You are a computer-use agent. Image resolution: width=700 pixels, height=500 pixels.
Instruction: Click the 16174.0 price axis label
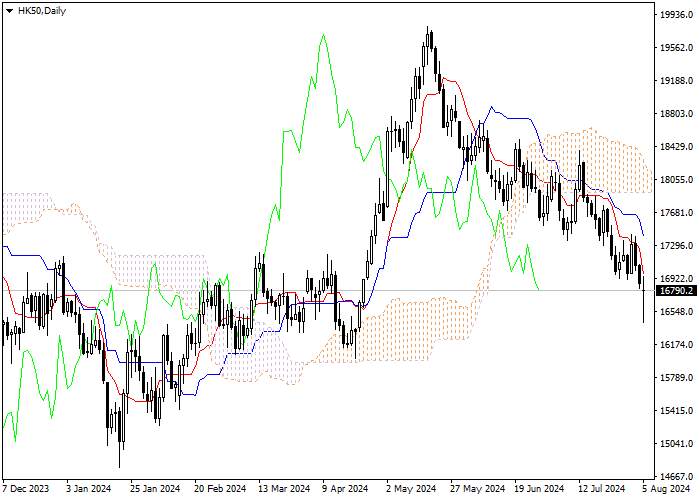click(x=676, y=345)
